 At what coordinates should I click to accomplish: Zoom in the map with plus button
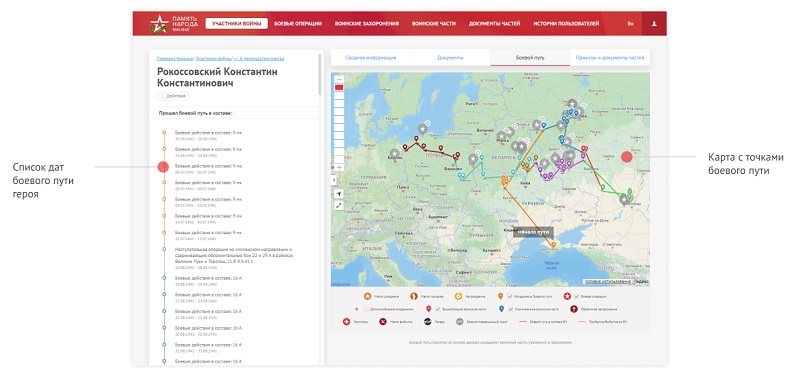tap(339, 167)
